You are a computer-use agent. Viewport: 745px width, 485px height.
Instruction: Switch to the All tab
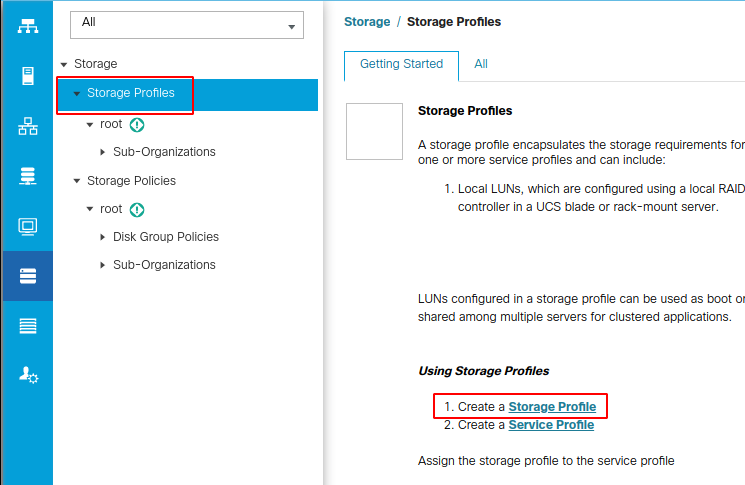click(x=481, y=64)
